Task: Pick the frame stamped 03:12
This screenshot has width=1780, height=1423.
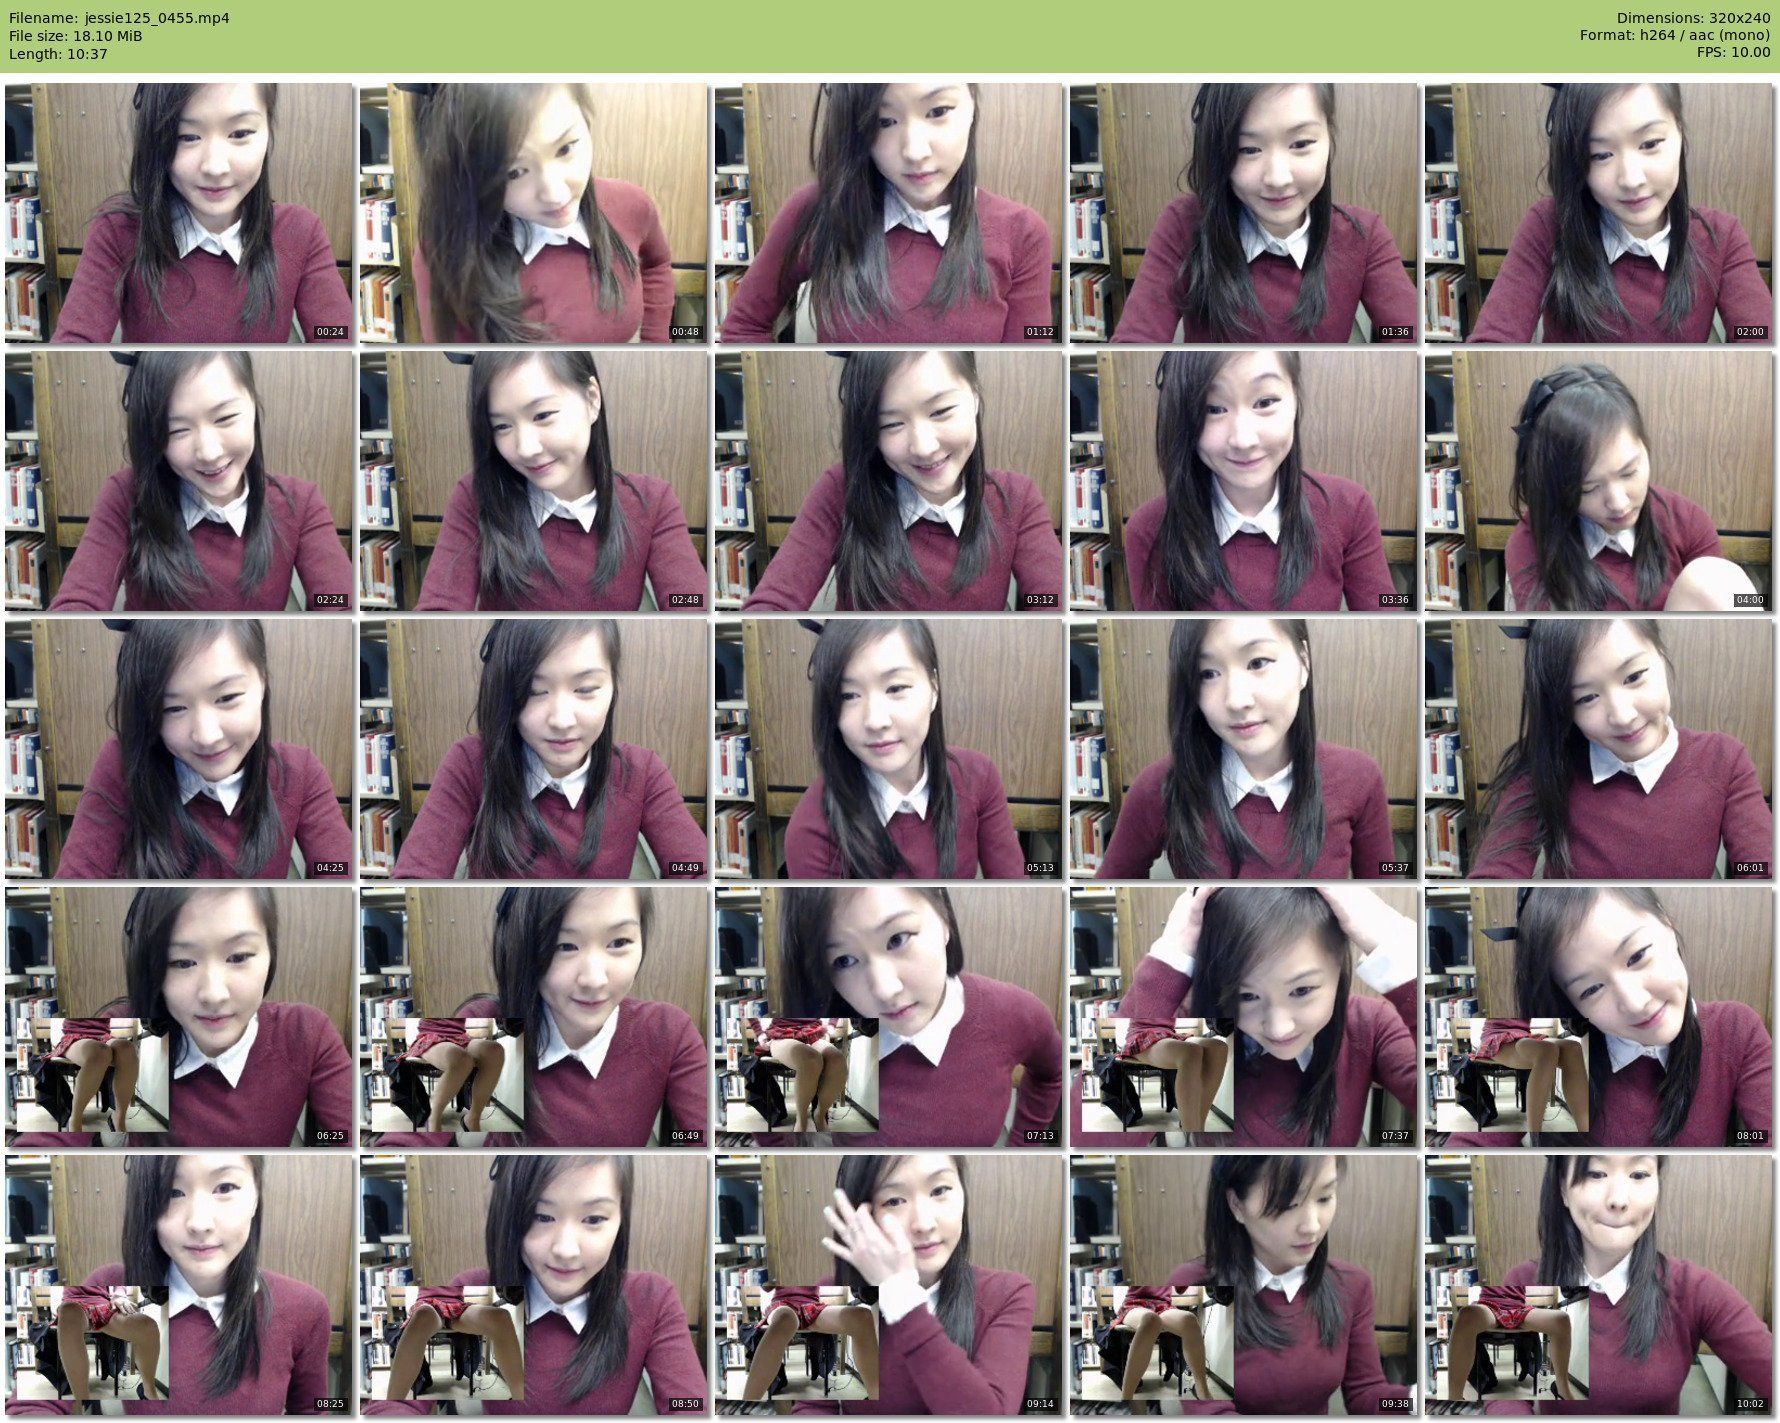Action: (x=888, y=481)
